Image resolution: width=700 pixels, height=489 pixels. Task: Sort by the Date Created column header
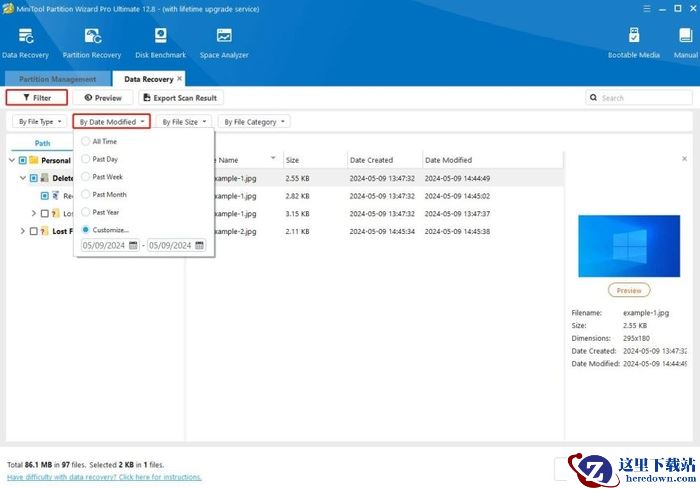coord(384,160)
